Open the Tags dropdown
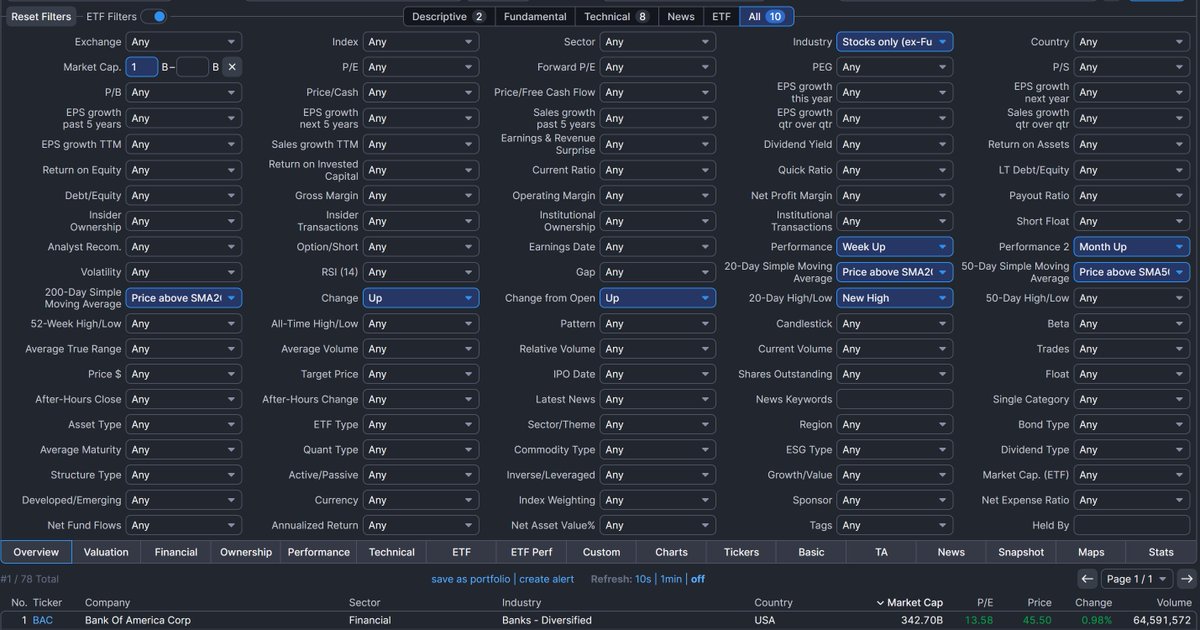The width and height of the screenshot is (1200, 630). point(895,525)
